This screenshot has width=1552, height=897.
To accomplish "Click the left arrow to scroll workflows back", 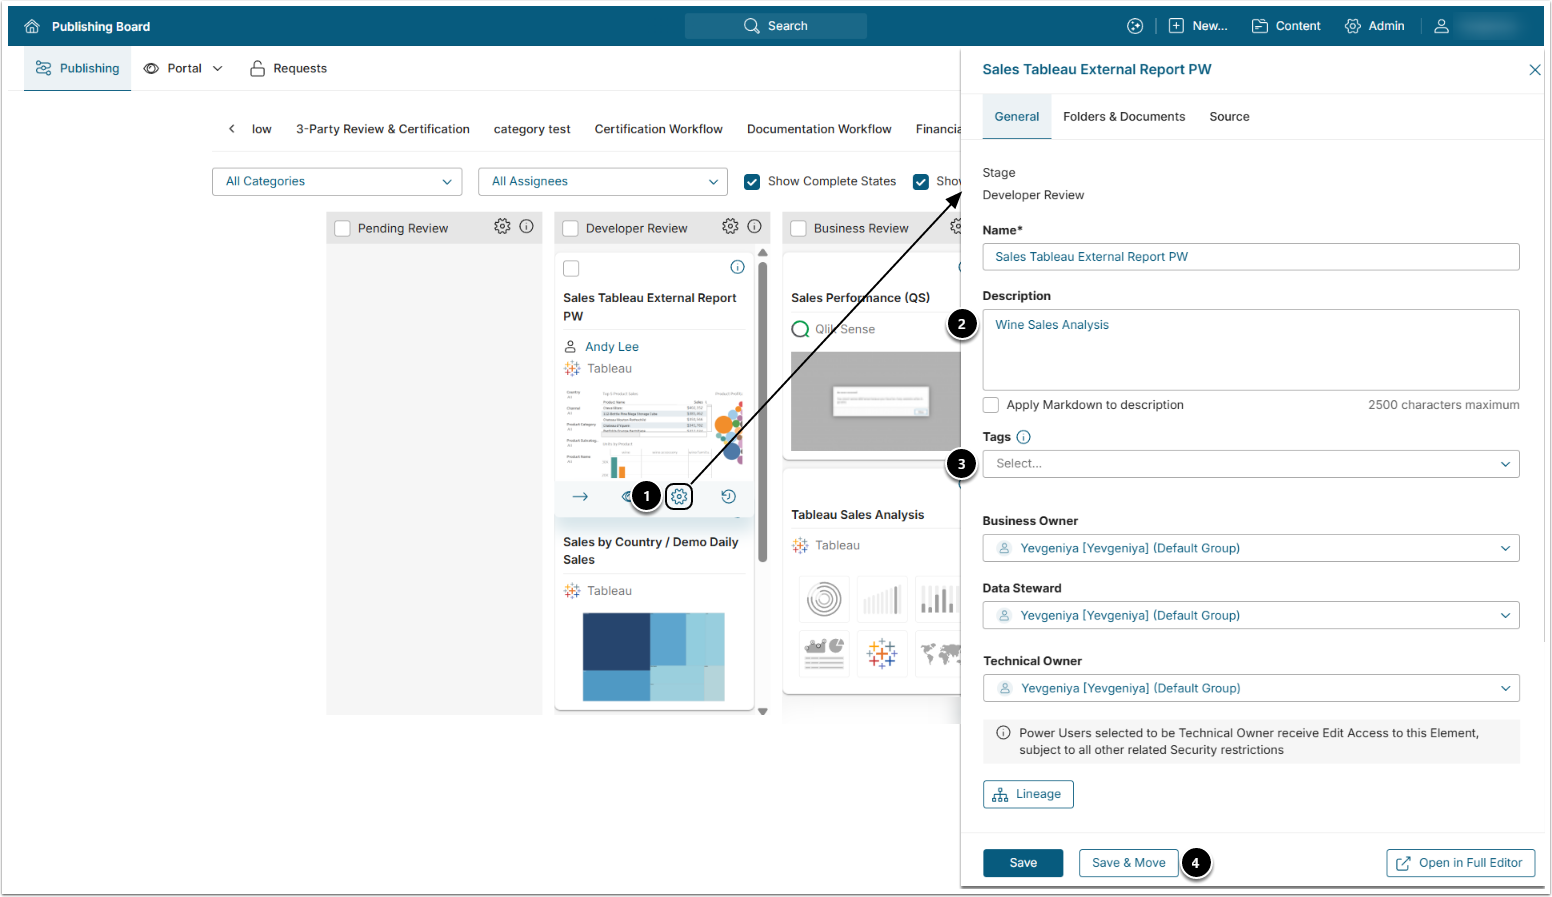I will click(232, 129).
